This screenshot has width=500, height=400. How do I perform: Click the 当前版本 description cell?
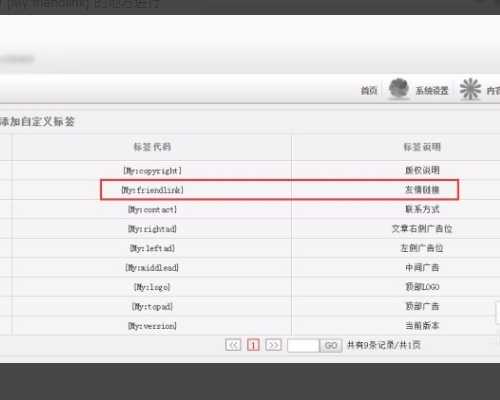click(x=422, y=325)
